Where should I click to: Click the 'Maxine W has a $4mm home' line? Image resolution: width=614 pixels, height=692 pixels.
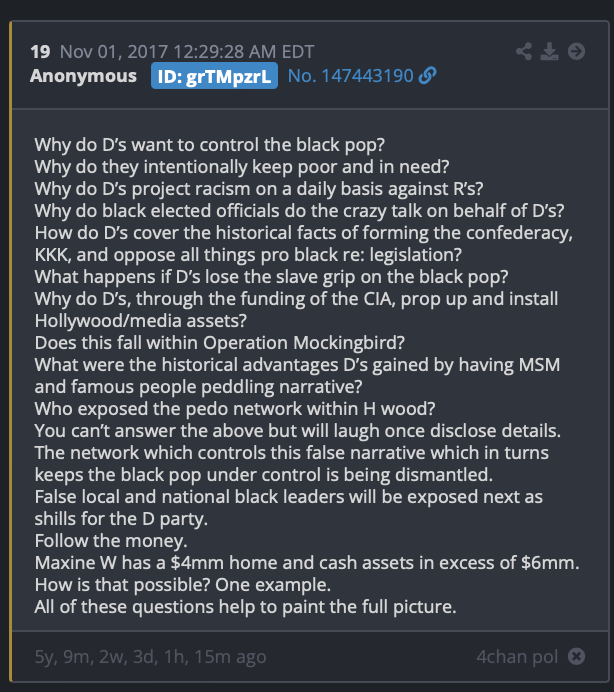(x=307, y=563)
